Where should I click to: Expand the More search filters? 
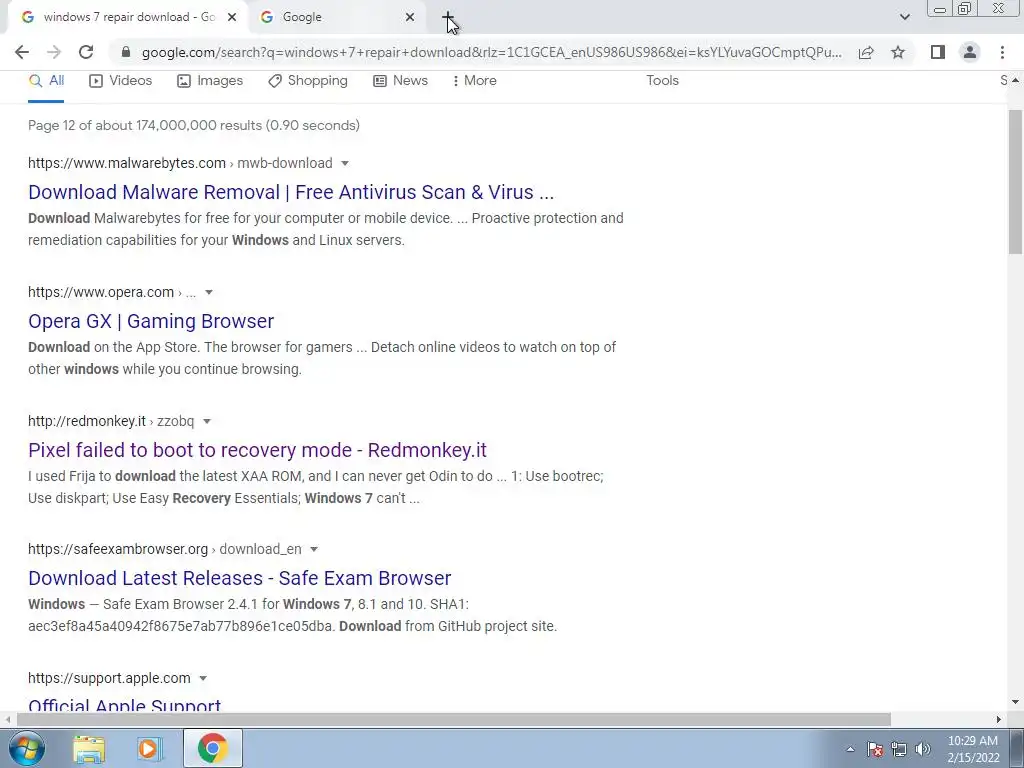coord(474,81)
